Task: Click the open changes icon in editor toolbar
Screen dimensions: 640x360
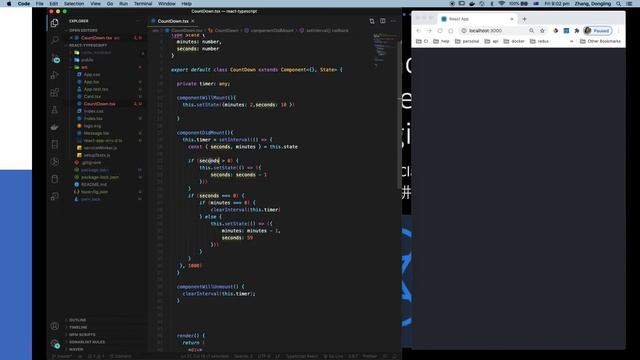Action: 371,21
